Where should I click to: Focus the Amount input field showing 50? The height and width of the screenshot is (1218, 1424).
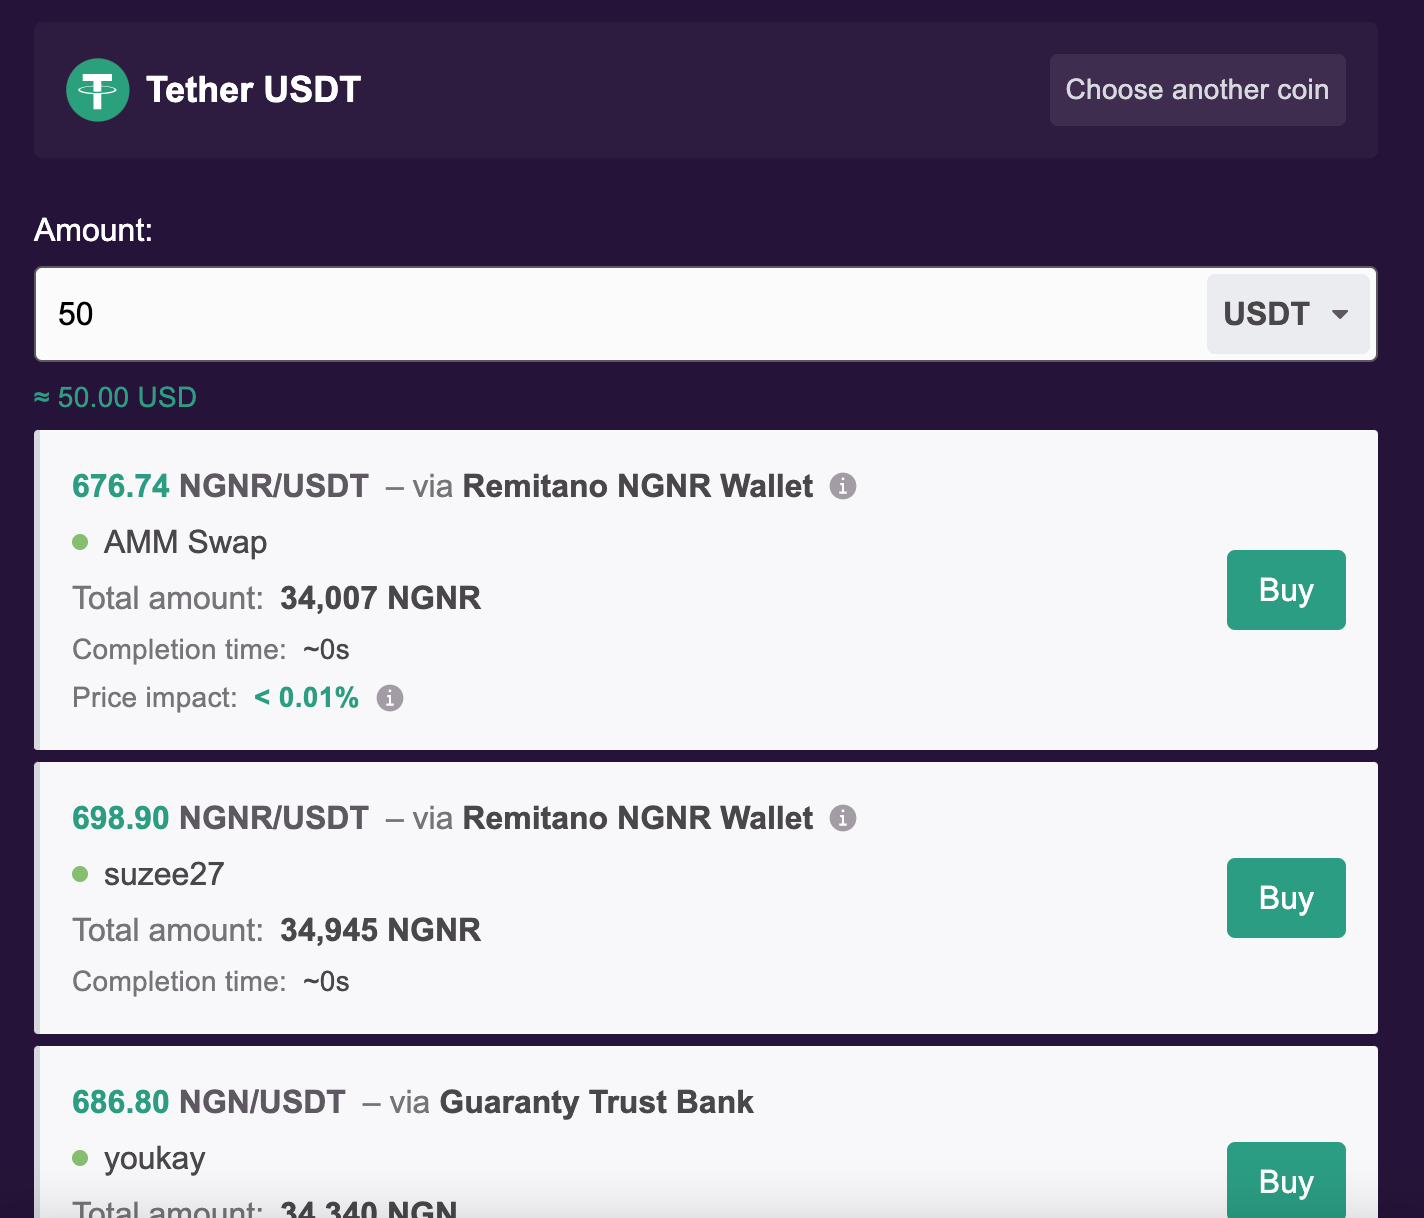point(620,314)
